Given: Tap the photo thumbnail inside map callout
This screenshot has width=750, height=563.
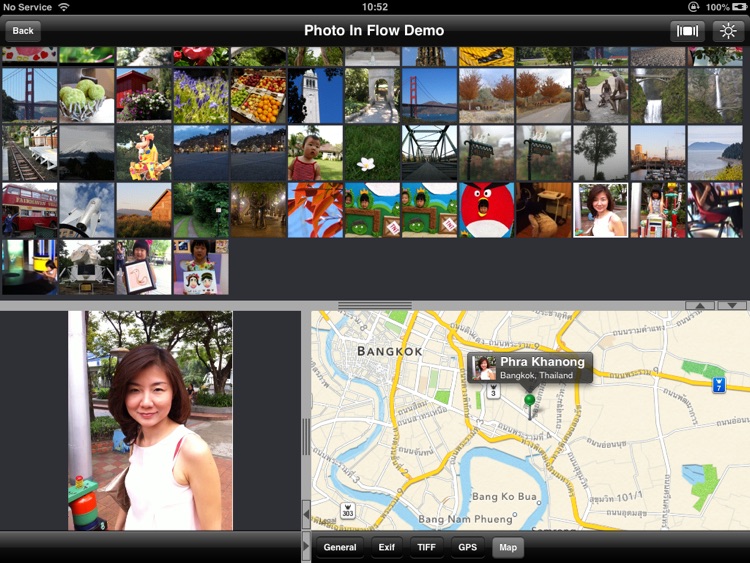Looking at the screenshot, I should pos(484,368).
